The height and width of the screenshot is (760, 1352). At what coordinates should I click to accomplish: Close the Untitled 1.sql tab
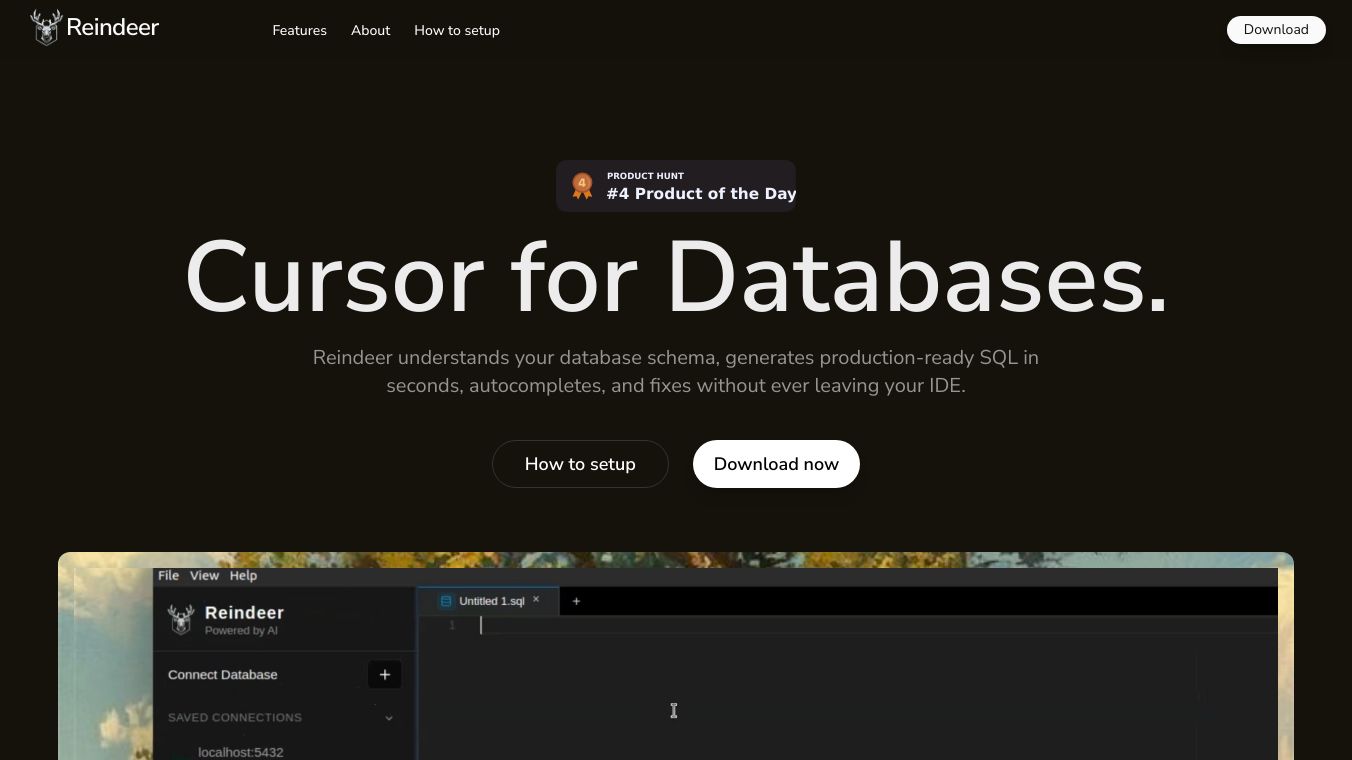pyautogui.click(x=536, y=600)
